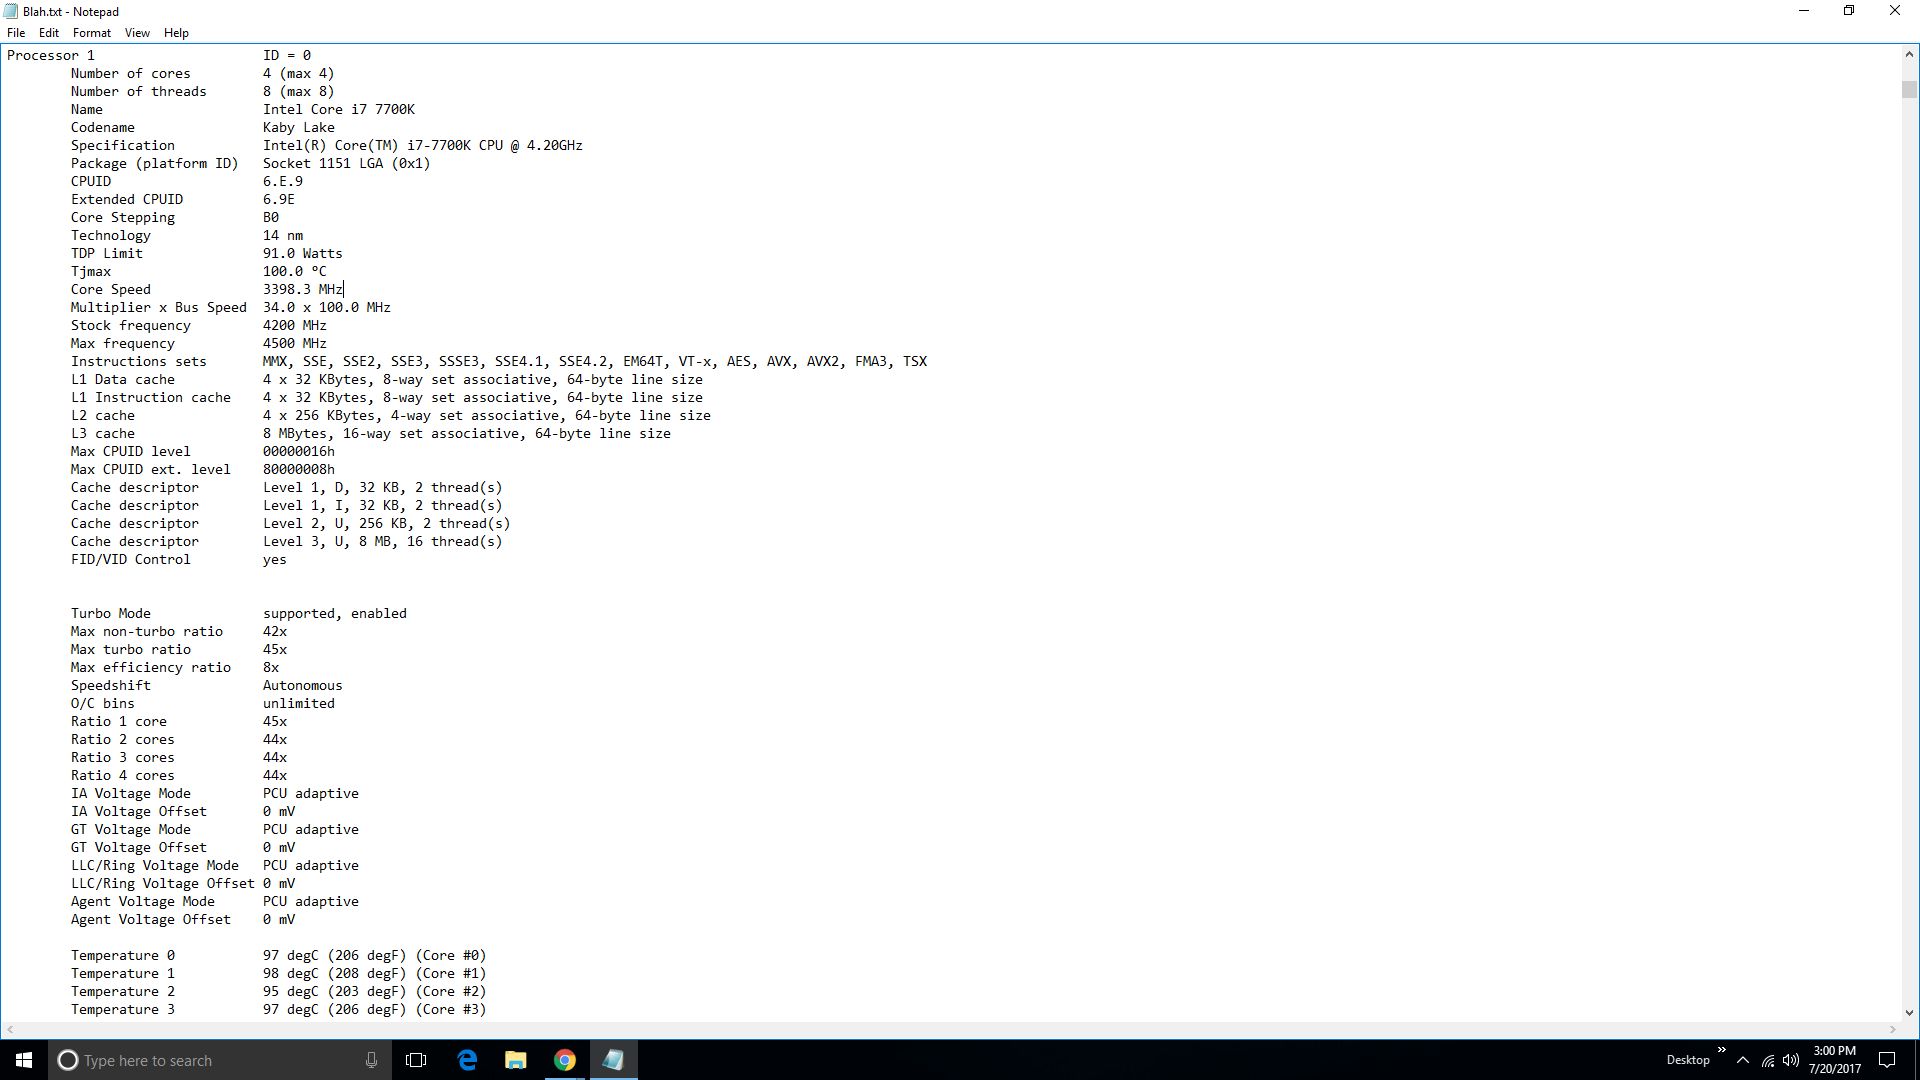Open the taskbar clock showing 3:00 PM
Image resolution: width=1920 pixels, height=1080 pixels.
point(1835,1060)
